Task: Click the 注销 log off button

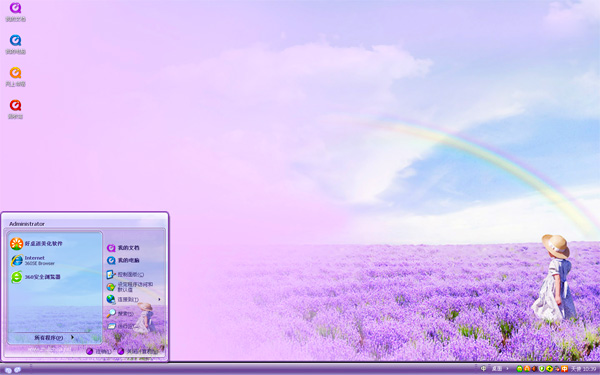Action: tap(99, 351)
